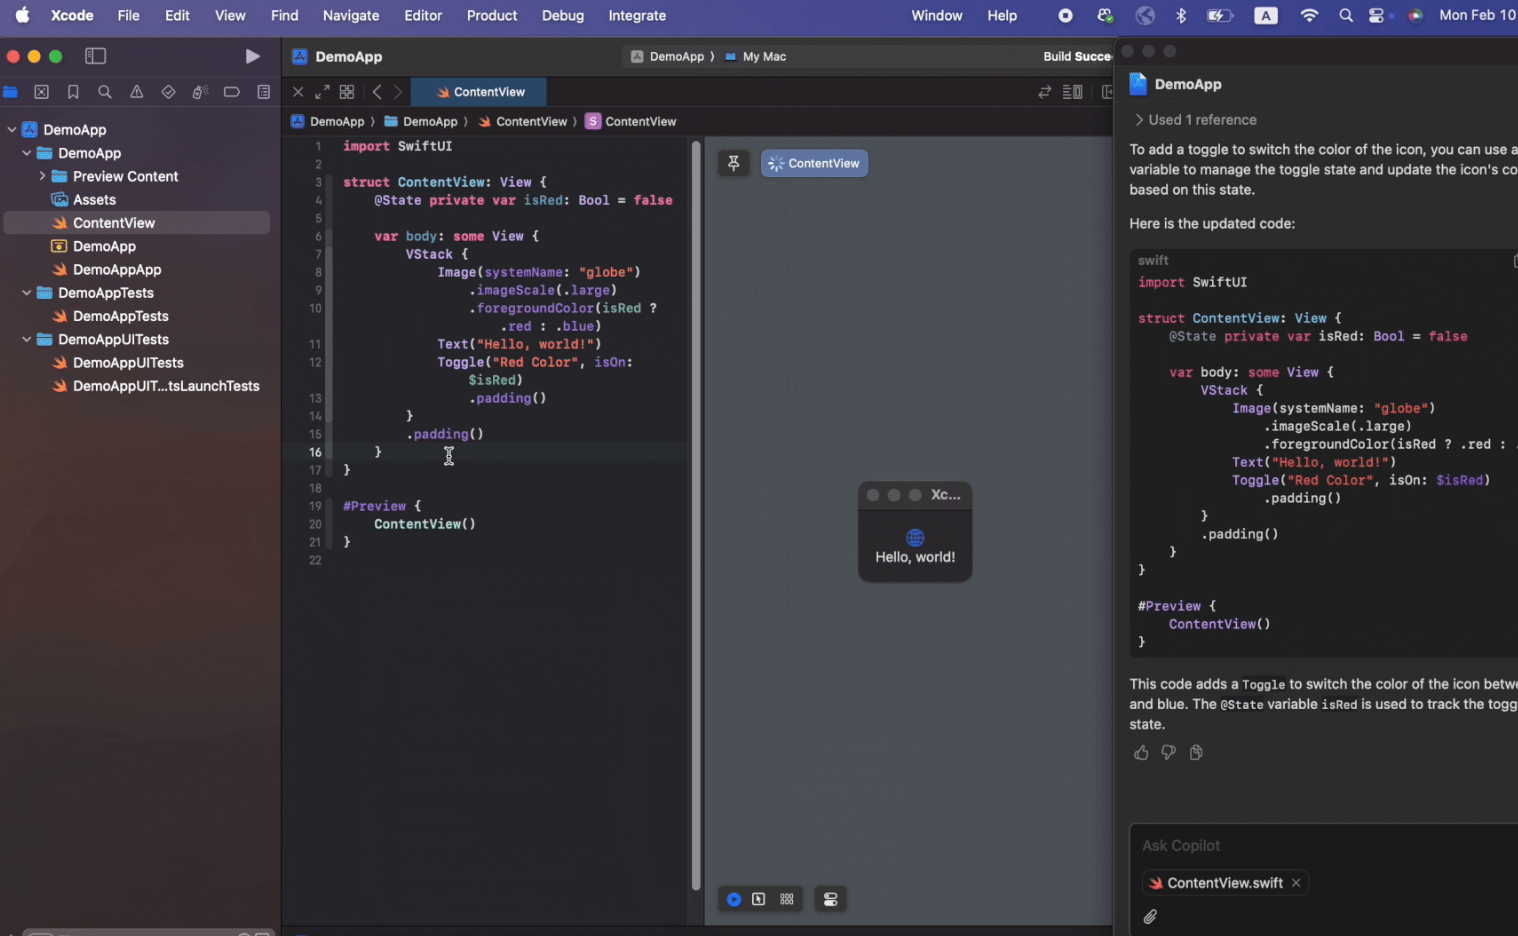Screen dimensions: 1518x936
Task: Collapse the DemoApp folder group
Action: (27, 153)
